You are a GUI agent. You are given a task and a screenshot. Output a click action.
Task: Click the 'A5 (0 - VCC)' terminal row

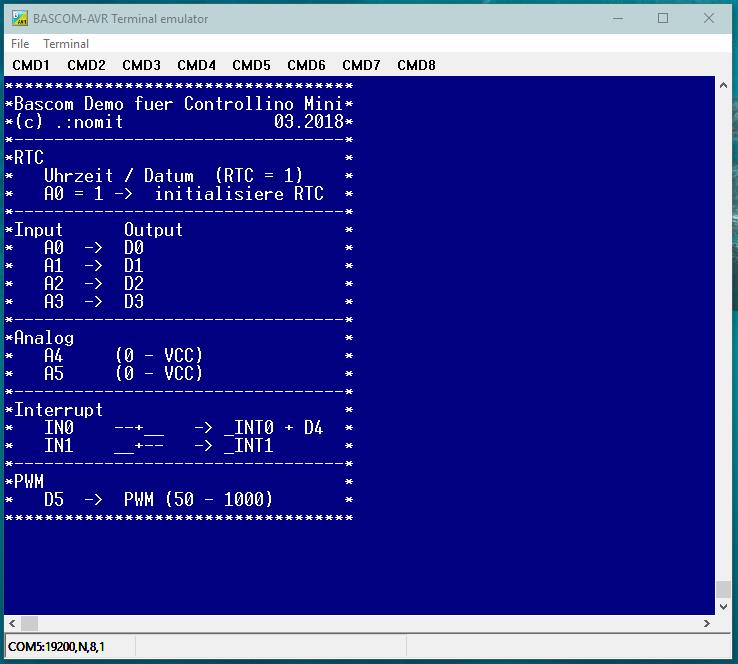[123, 373]
